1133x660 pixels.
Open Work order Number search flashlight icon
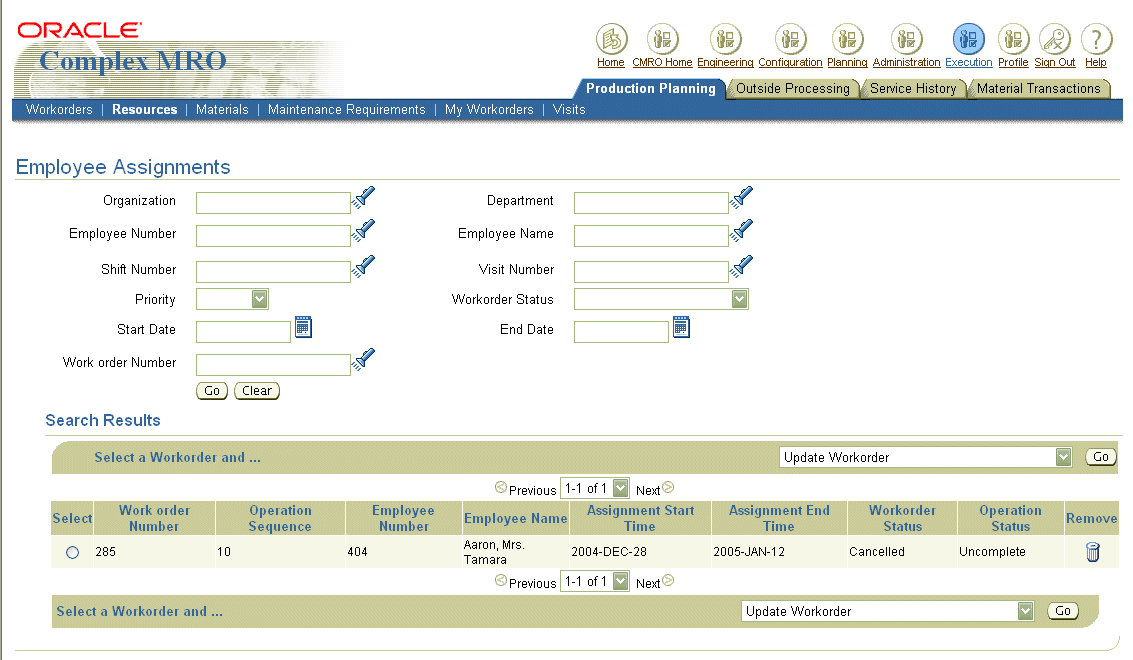(x=363, y=359)
